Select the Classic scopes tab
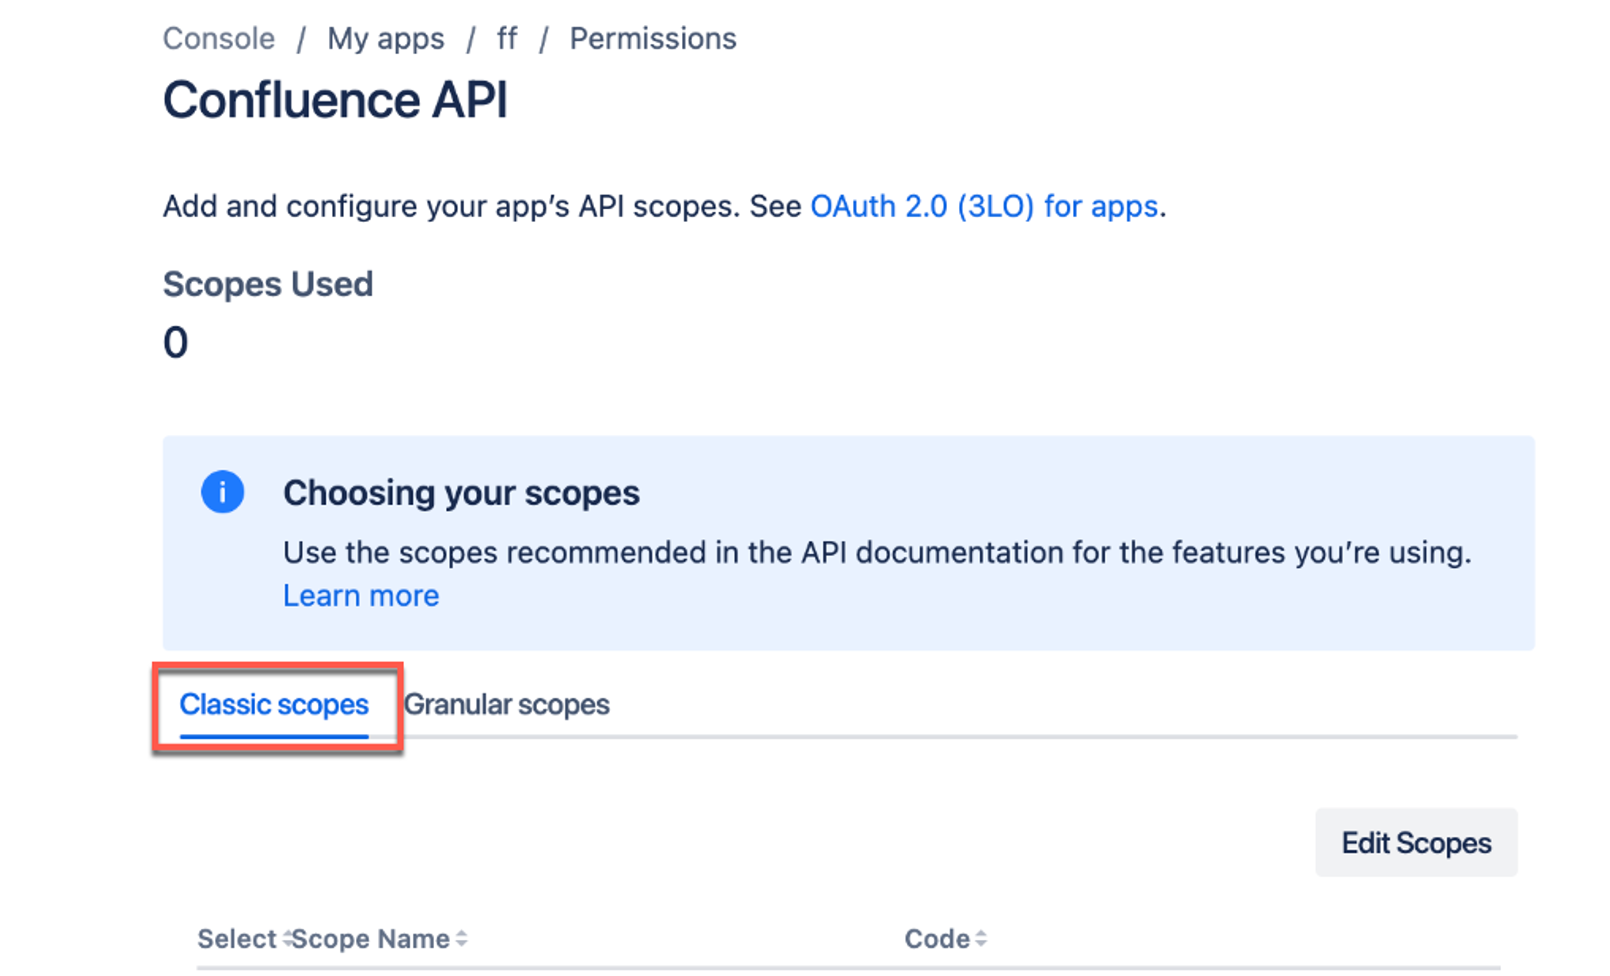 pyautogui.click(x=274, y=705)
